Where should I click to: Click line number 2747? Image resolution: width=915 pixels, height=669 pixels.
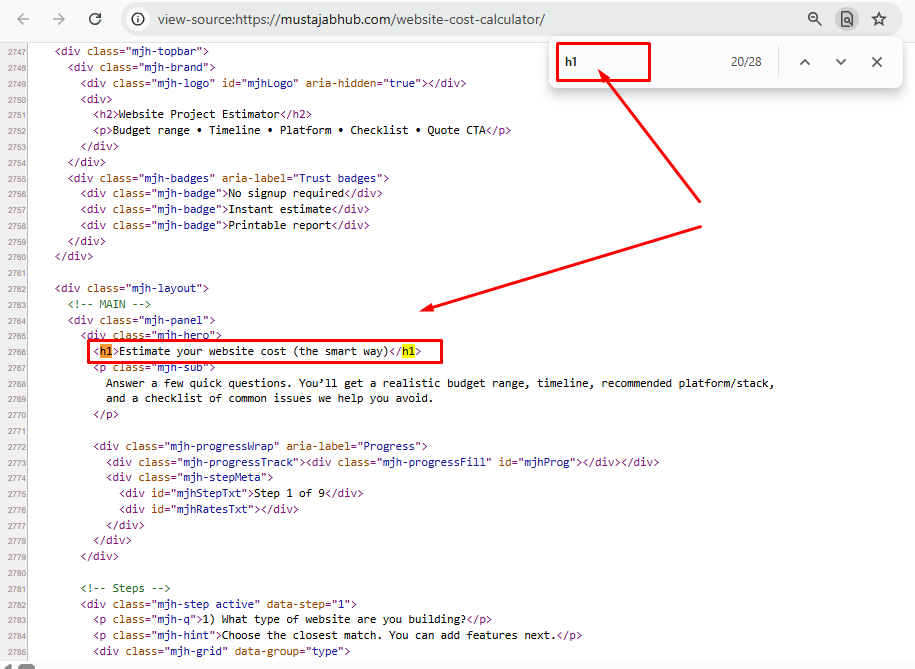[17, 52]
